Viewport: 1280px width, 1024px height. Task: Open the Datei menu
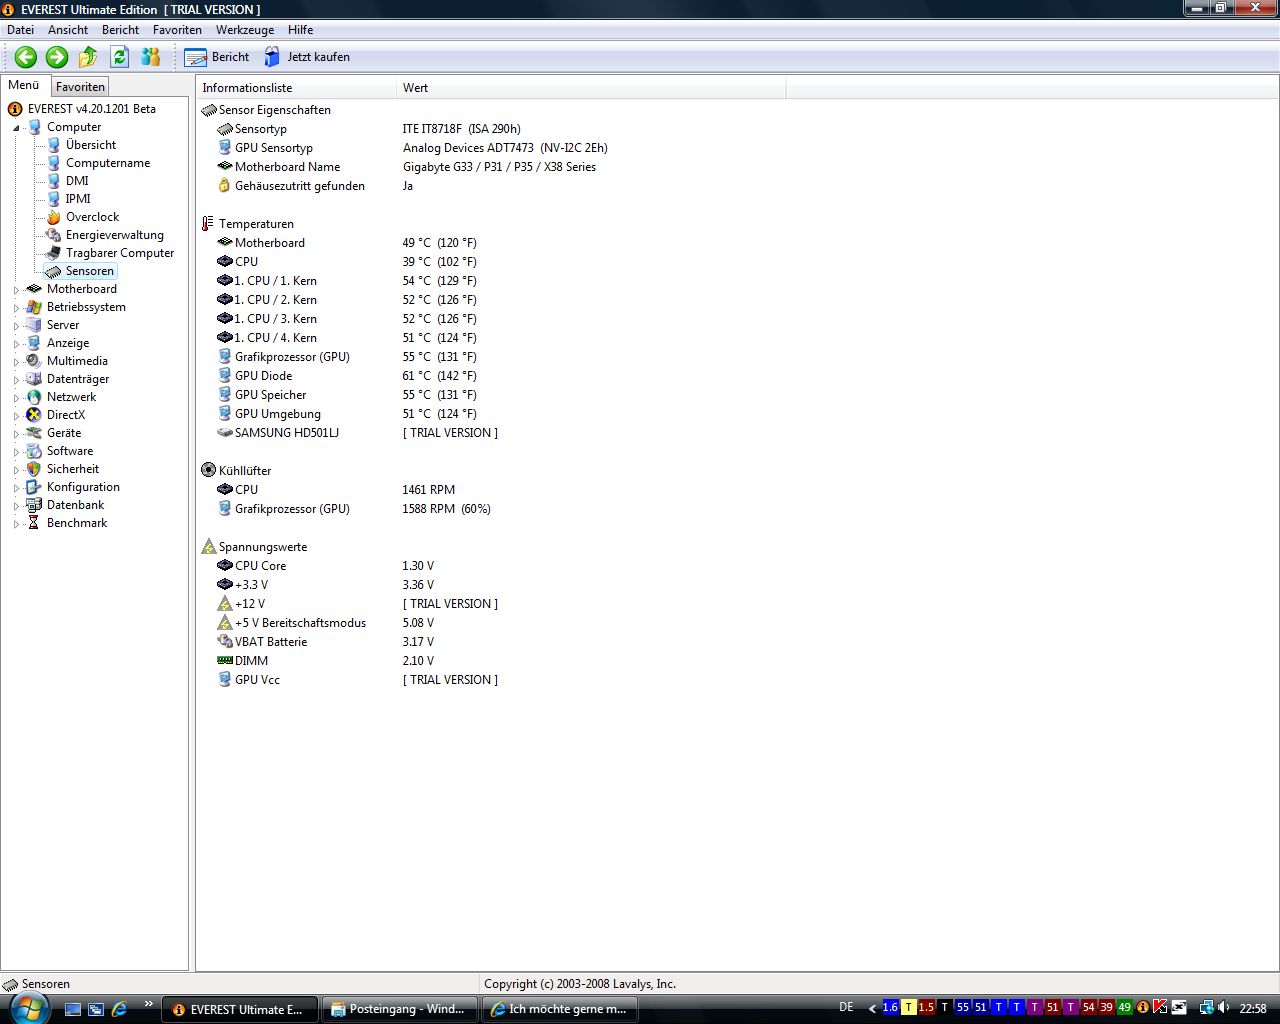20,30
